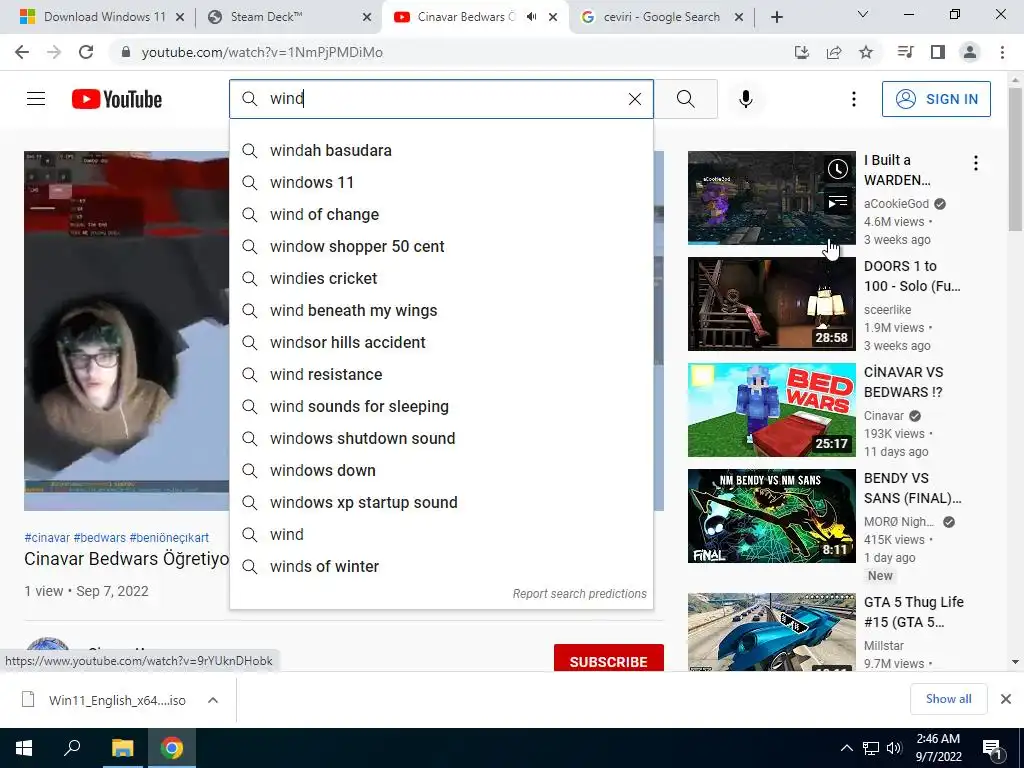Go to YouTube home via logo
The image size is (1024, 768).
(x=117, y=99)
